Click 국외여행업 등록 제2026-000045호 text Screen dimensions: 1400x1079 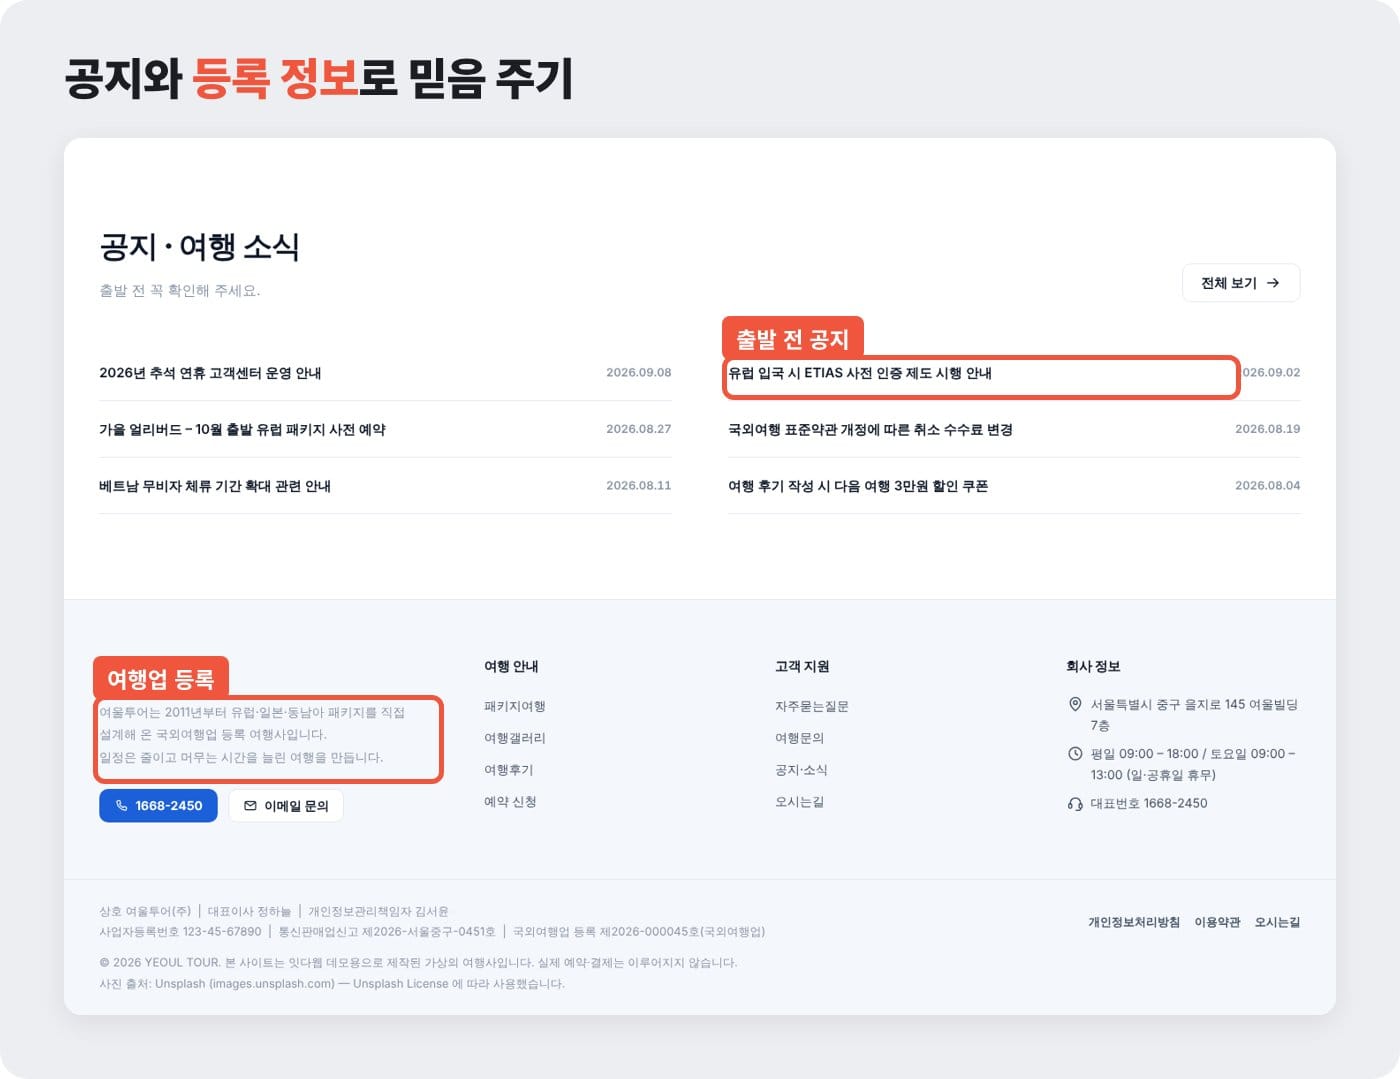pyautogui.click(x=639, y=931)
